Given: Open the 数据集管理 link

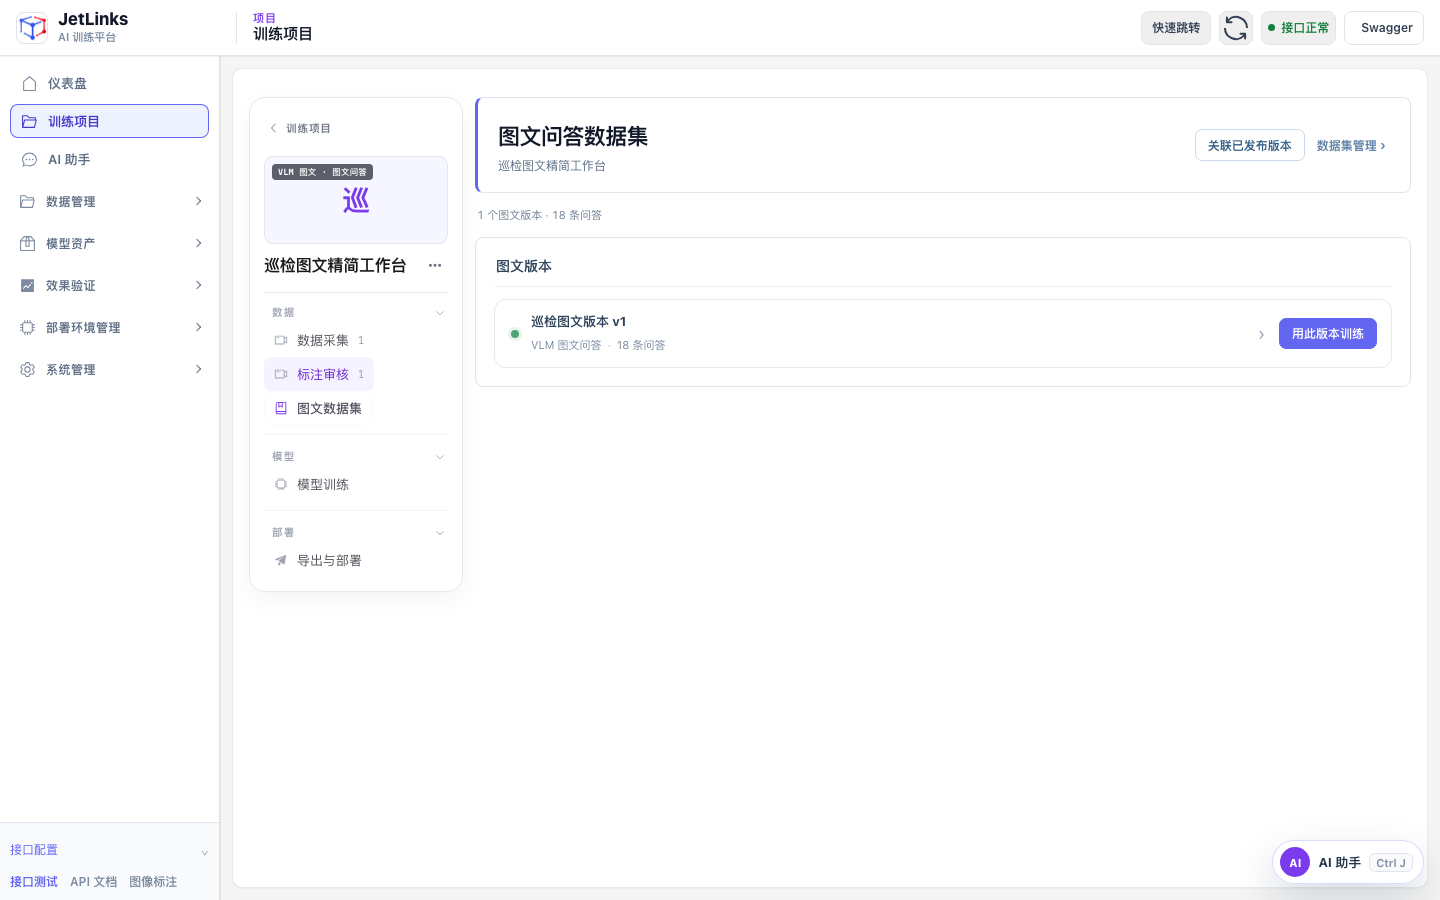Looking at the screenshot, I should coord(1351,146).
